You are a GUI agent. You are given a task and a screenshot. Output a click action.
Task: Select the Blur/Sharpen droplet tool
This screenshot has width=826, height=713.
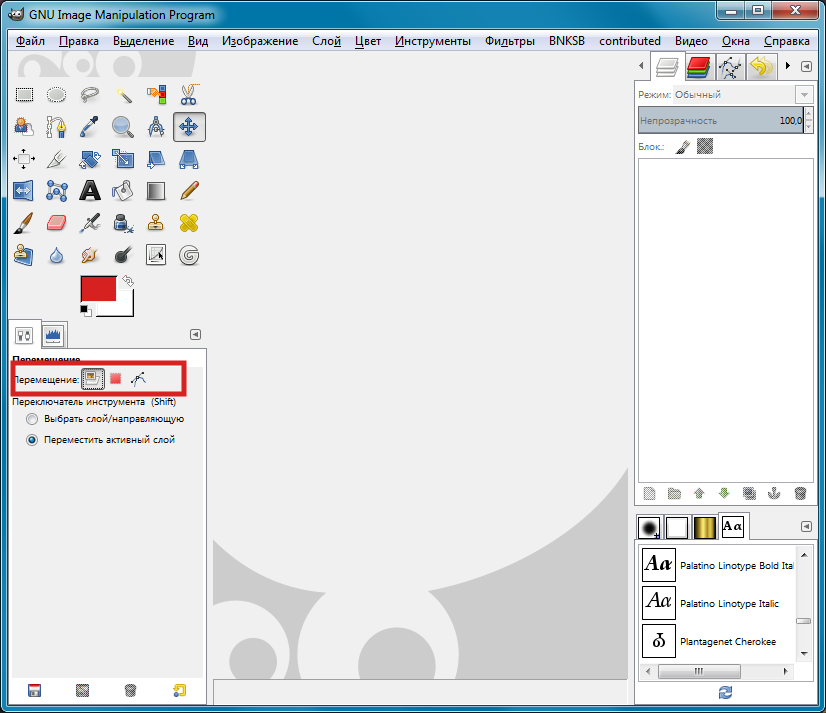tap(56, 256)
